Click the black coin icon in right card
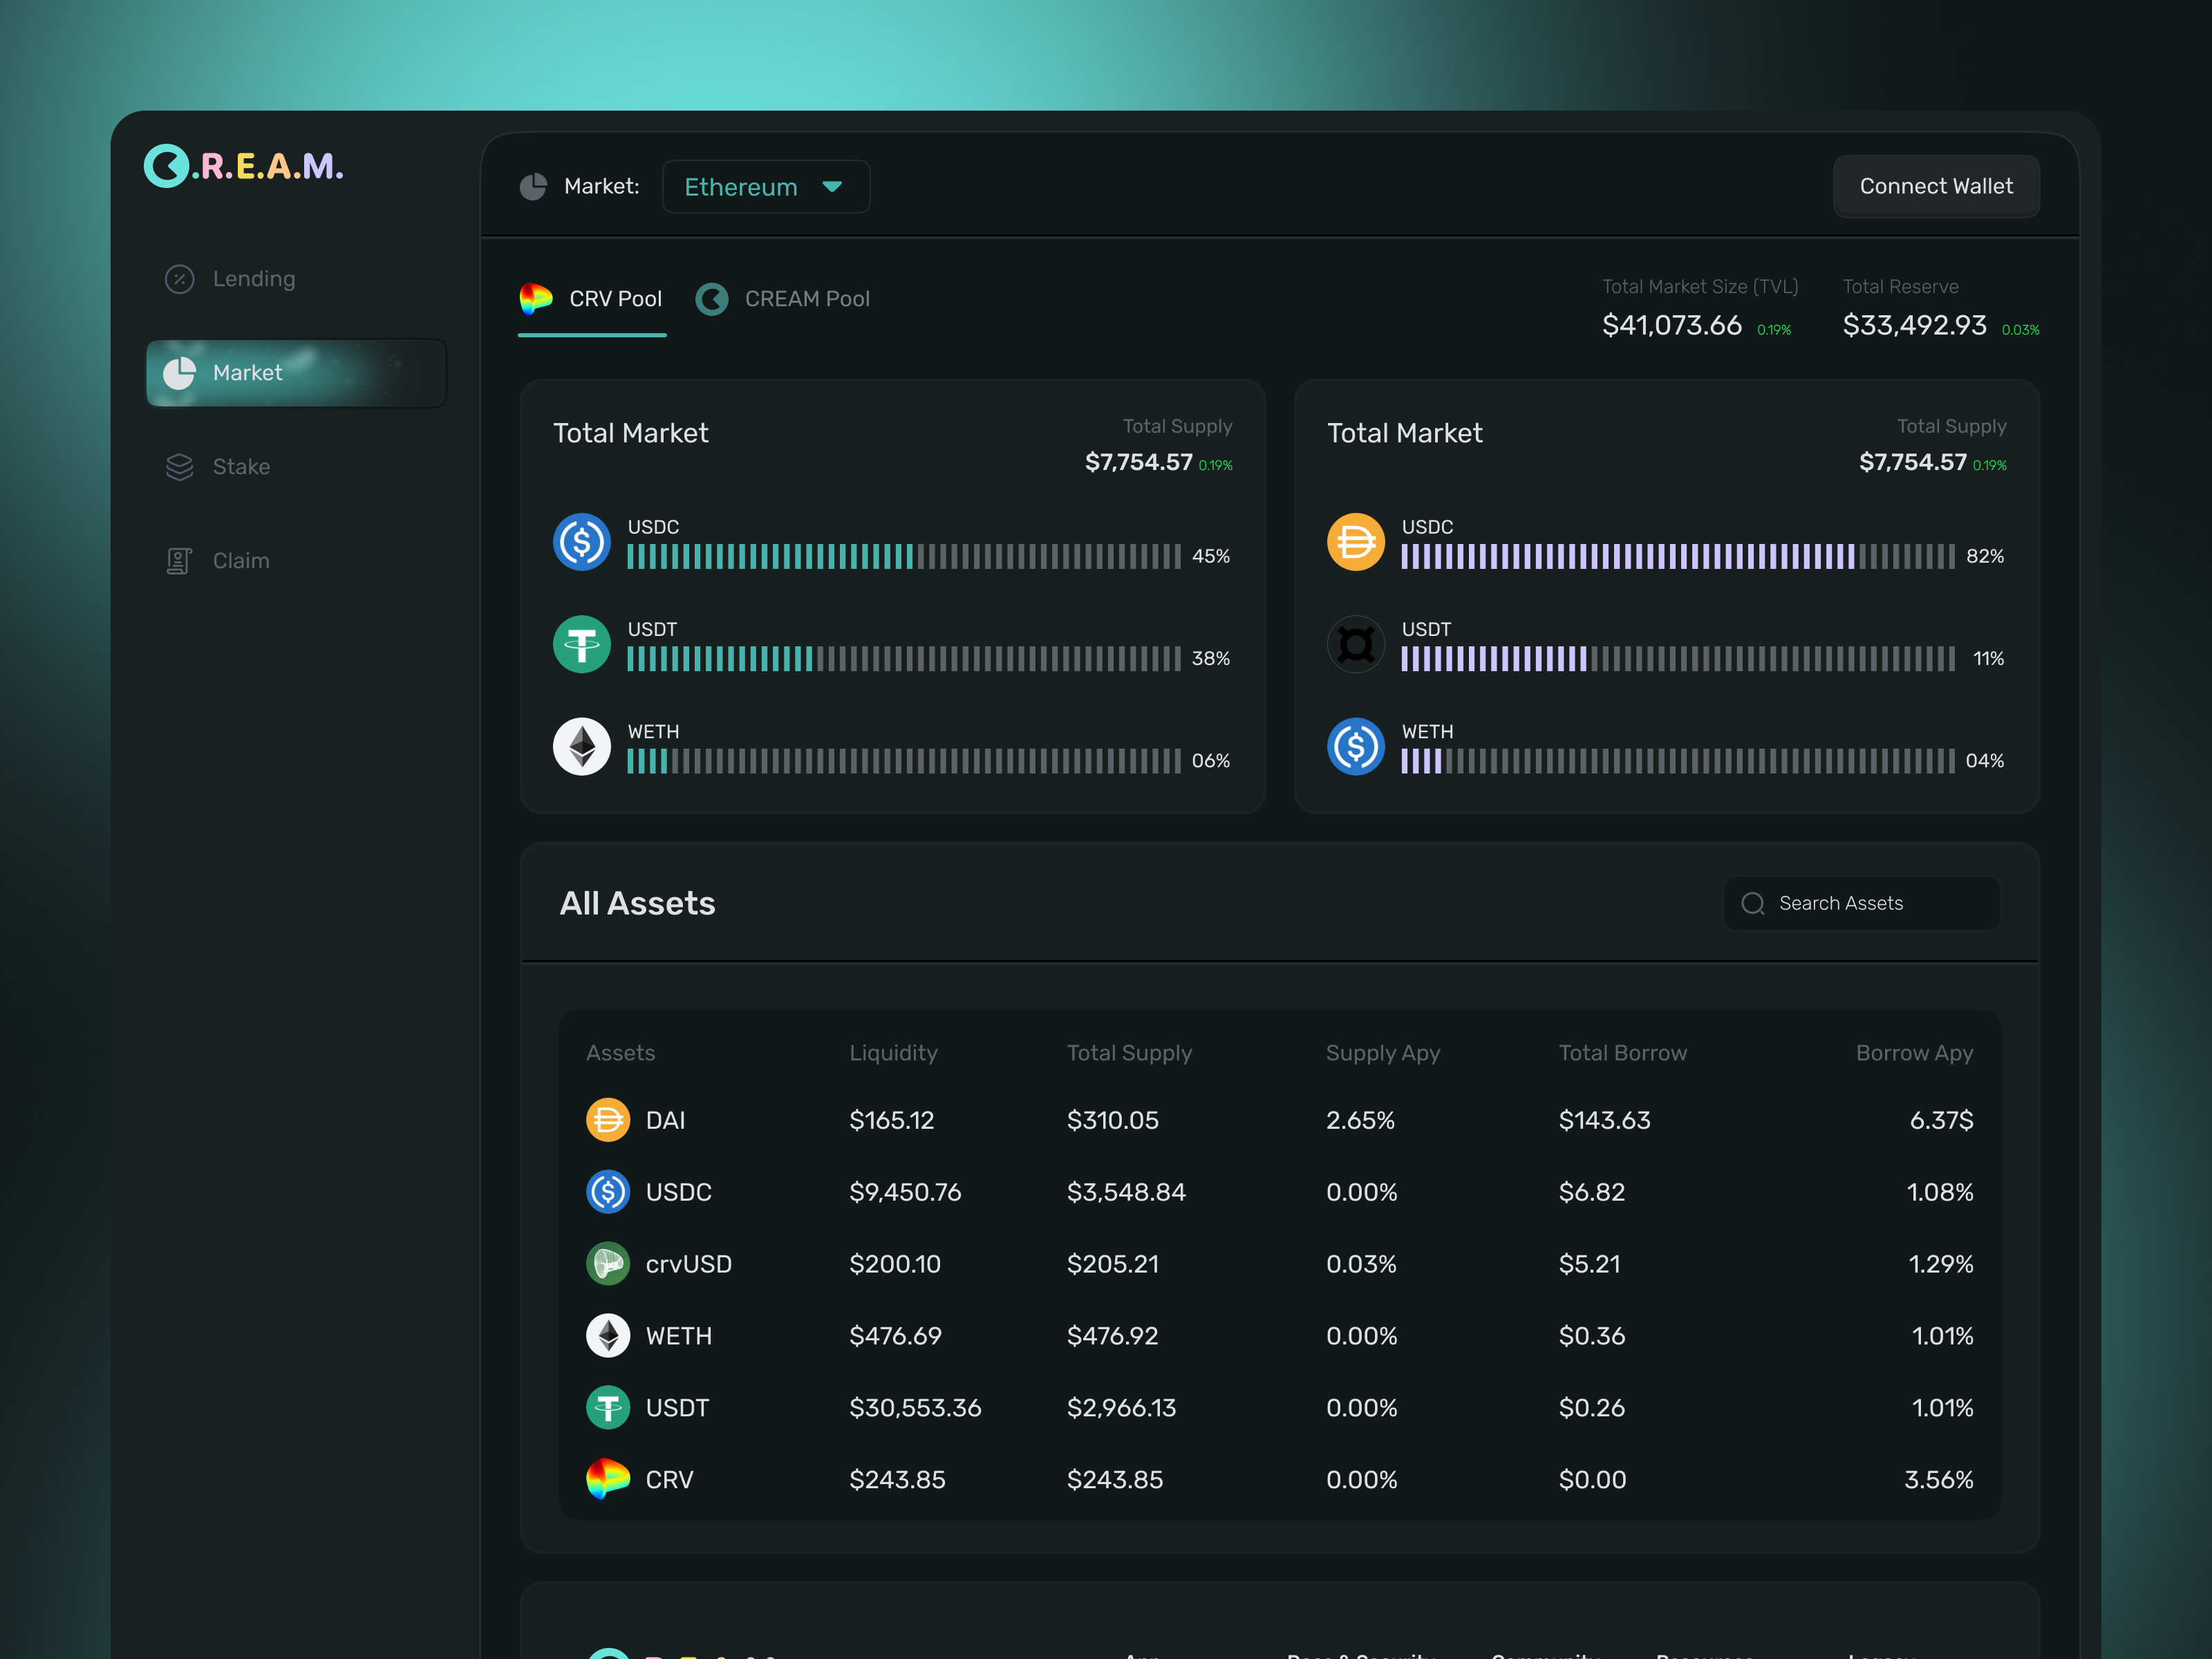This screenshot has height=1659, width=2212. 1356,644
